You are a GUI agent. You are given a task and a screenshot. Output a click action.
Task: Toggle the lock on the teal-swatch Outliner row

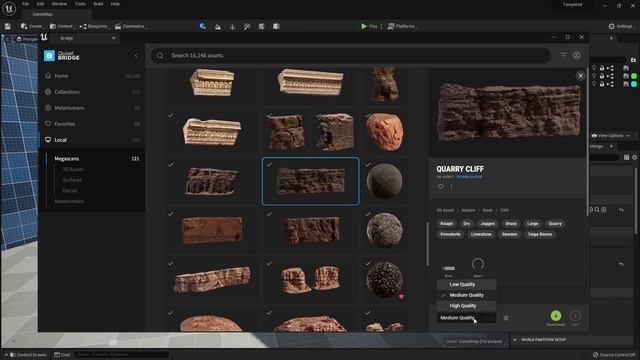pos(602,84)
